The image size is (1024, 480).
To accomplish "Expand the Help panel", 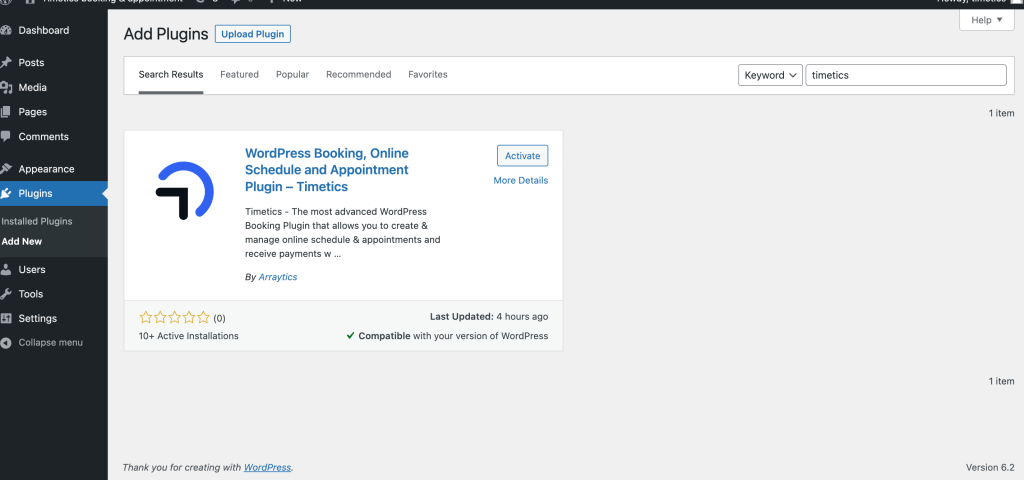I will [986, 20].
